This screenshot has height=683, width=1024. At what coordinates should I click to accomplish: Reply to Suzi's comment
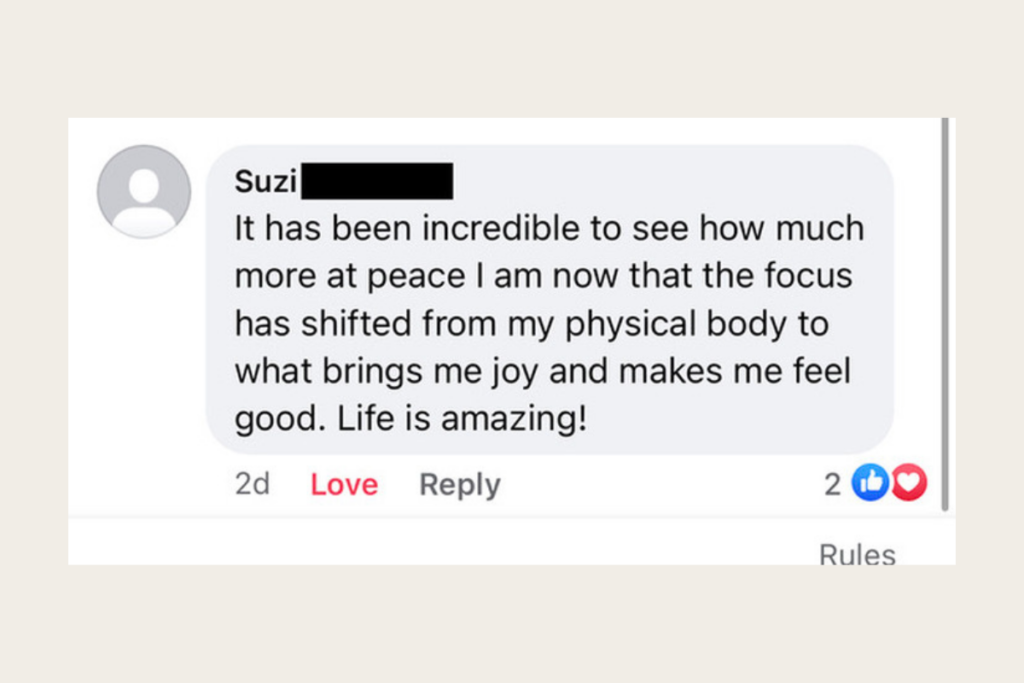(460, 484)
